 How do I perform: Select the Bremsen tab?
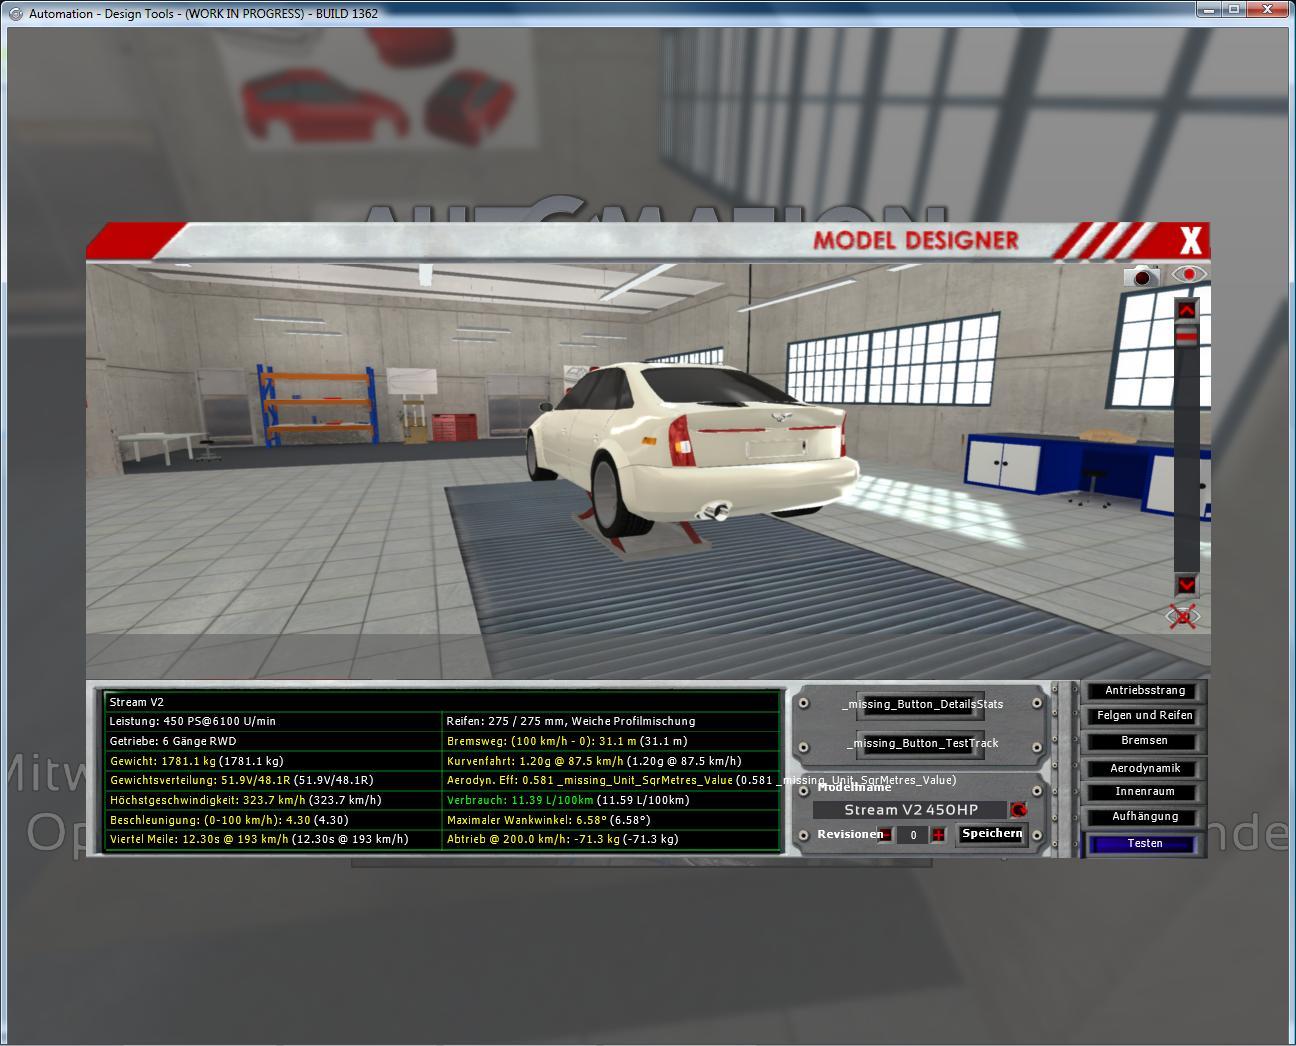coord(1145,741)
